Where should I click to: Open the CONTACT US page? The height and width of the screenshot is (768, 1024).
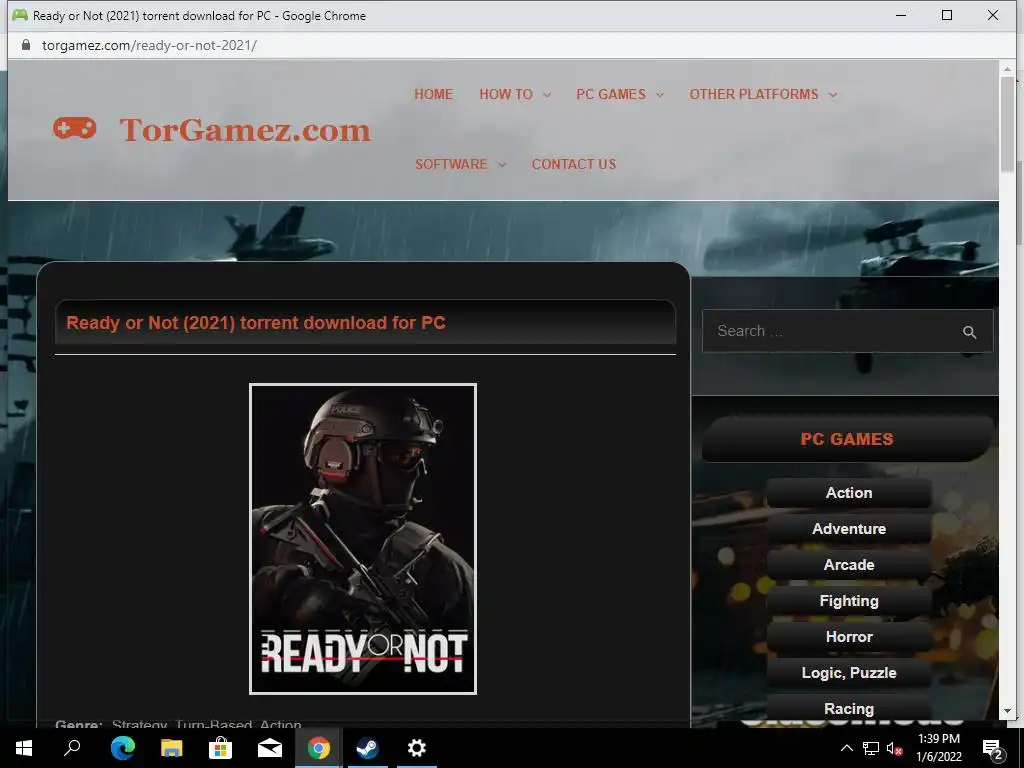(573, 164)
